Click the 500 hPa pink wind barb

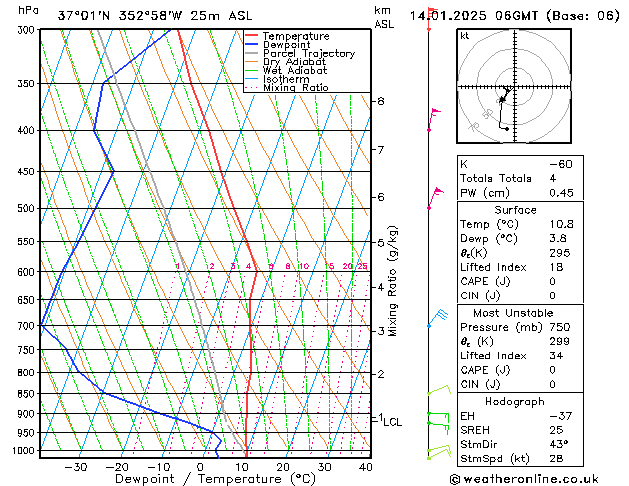click(x=435, y=198)
